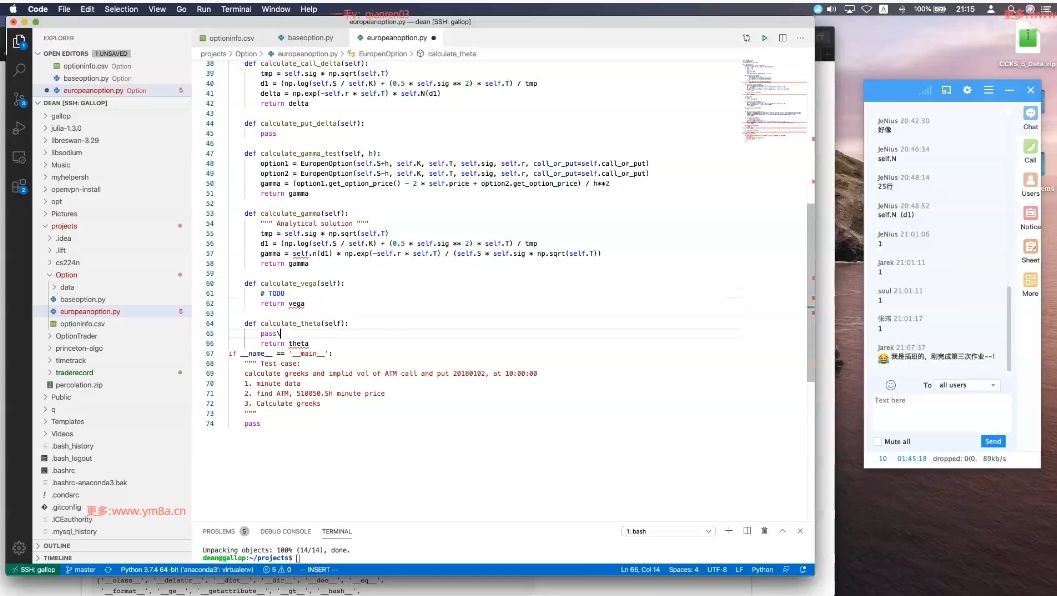Collapse the Option folder in explorer
The image size is (1057, 596).
click(66, 275)
